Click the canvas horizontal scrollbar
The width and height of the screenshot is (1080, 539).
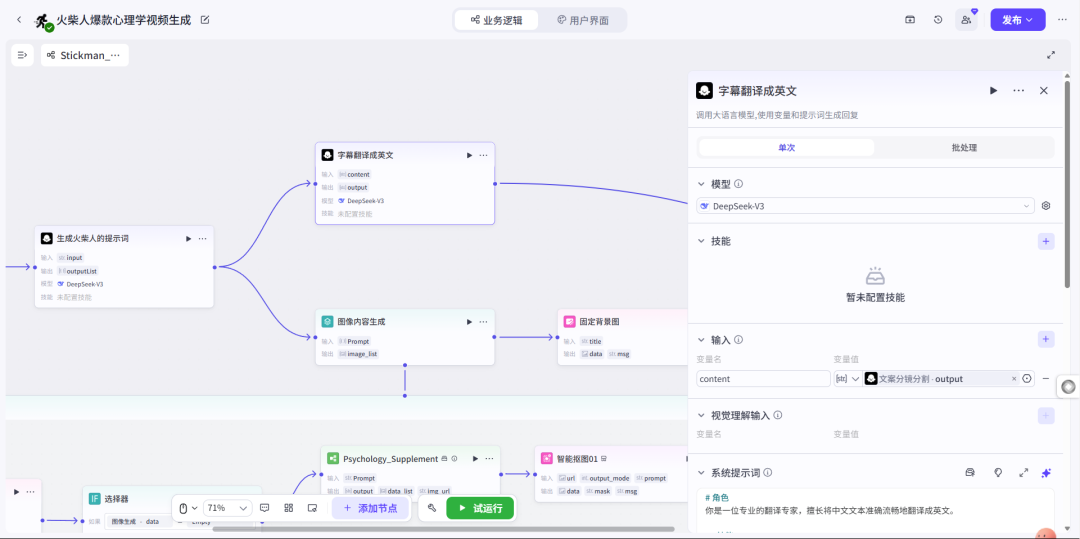443,529
